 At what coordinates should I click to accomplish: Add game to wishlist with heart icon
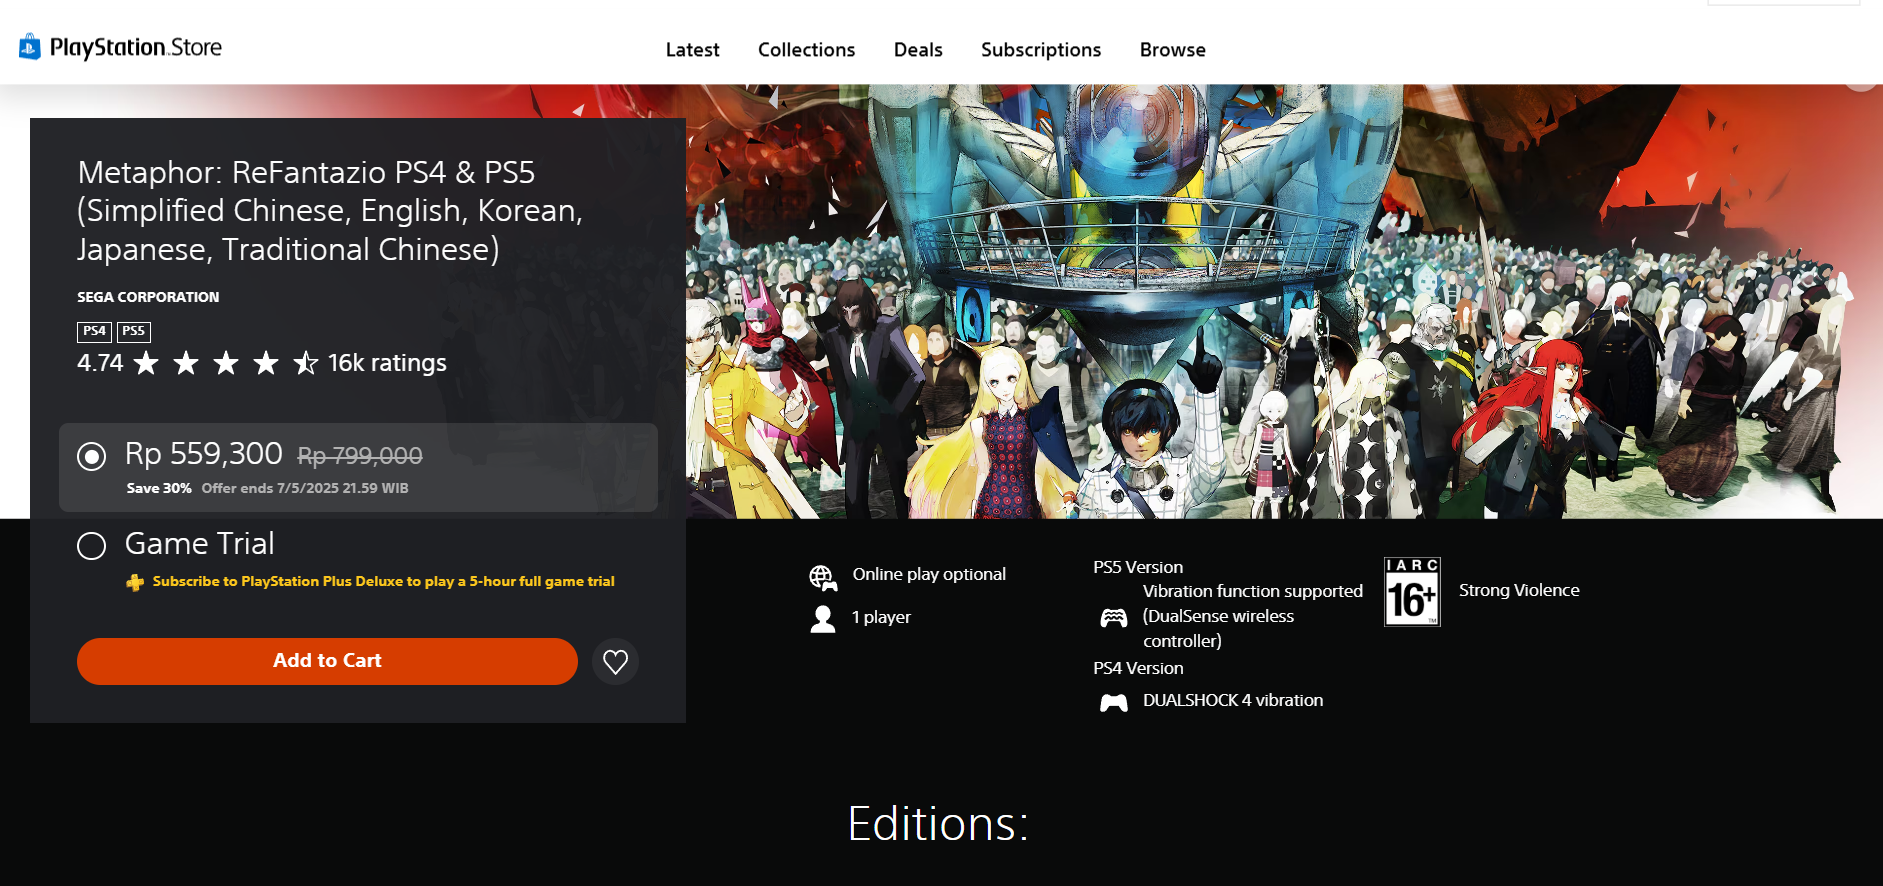615,661
